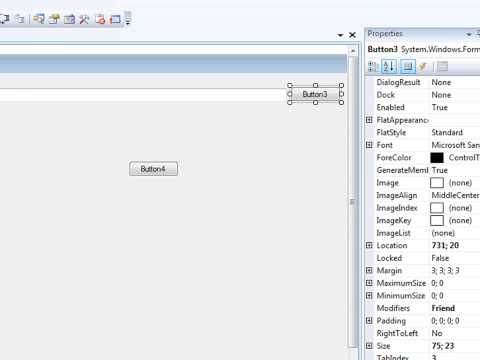Select the ForeColor property name

point(394,157)
